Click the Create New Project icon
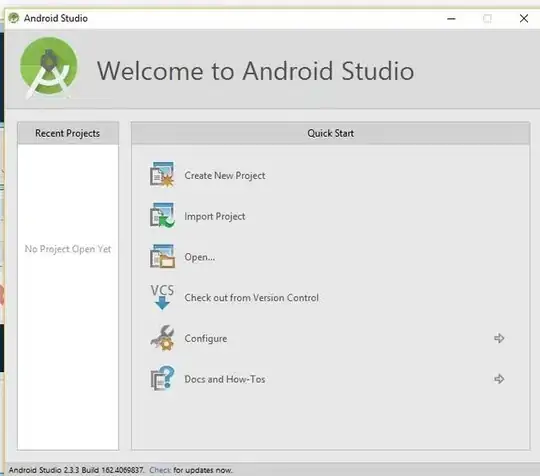The width and height of the screenshot is (540, 476). 162,175
